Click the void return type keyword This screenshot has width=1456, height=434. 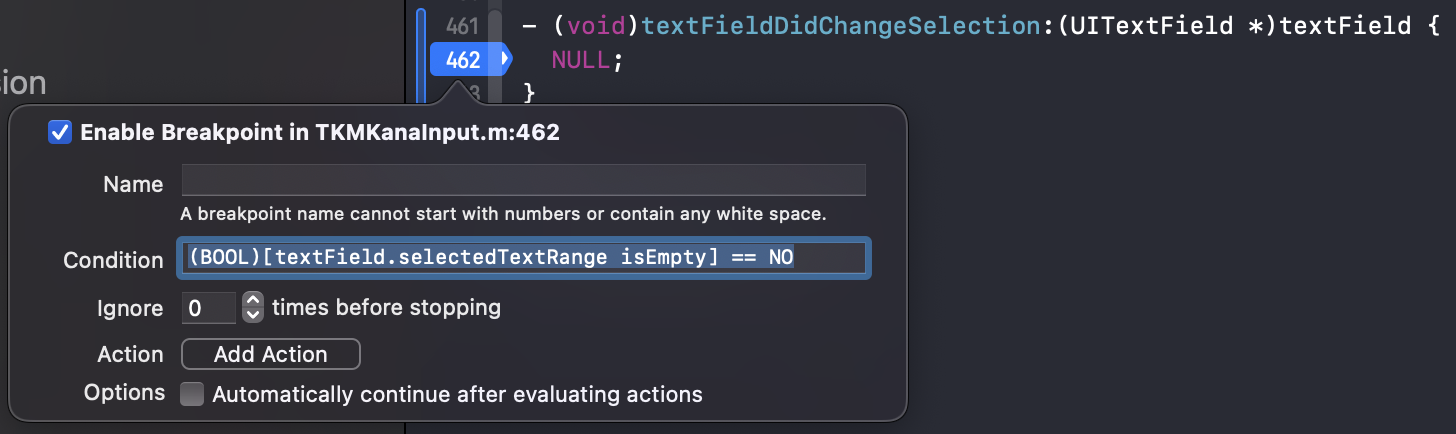[x=596, y=24]
